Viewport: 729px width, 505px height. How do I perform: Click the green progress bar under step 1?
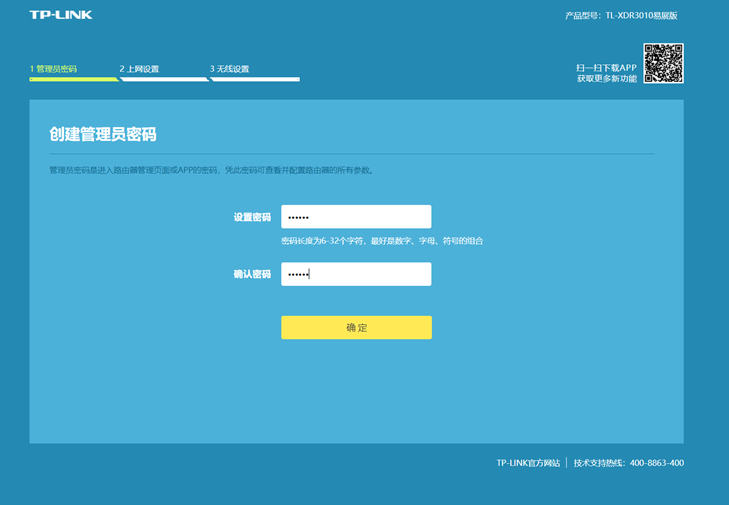72,79
